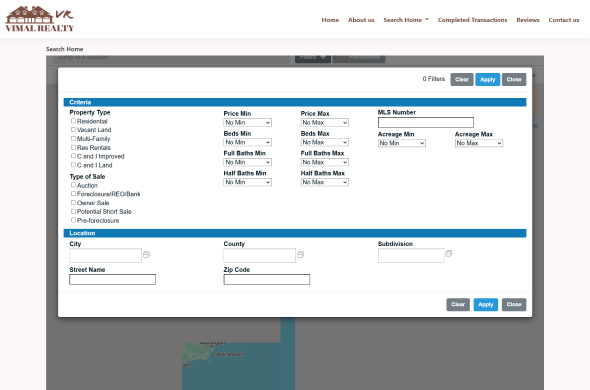The height and width of the screenshot is (390, 590).
Task: Open the Subdivision list picker icon
Action: tap(449, 254)
